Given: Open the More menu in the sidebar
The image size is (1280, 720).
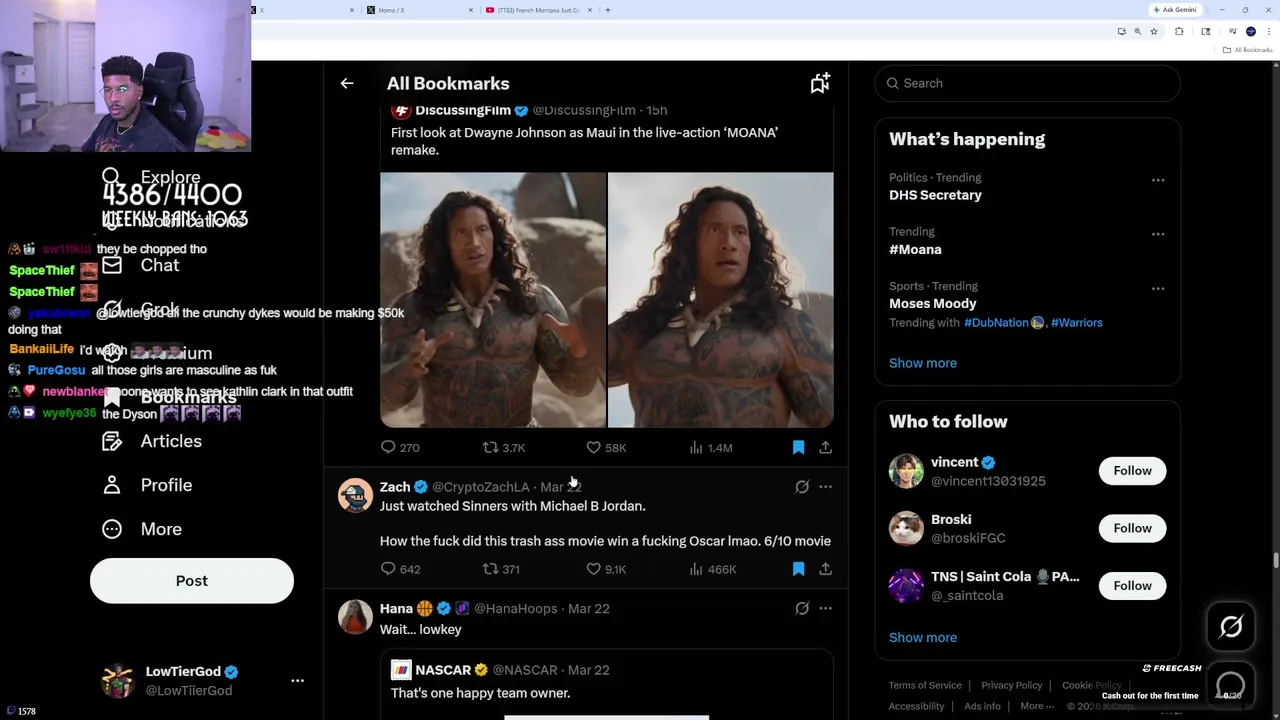Looking at the screenshot, I should pyautogui.click(x=142, y=529).
